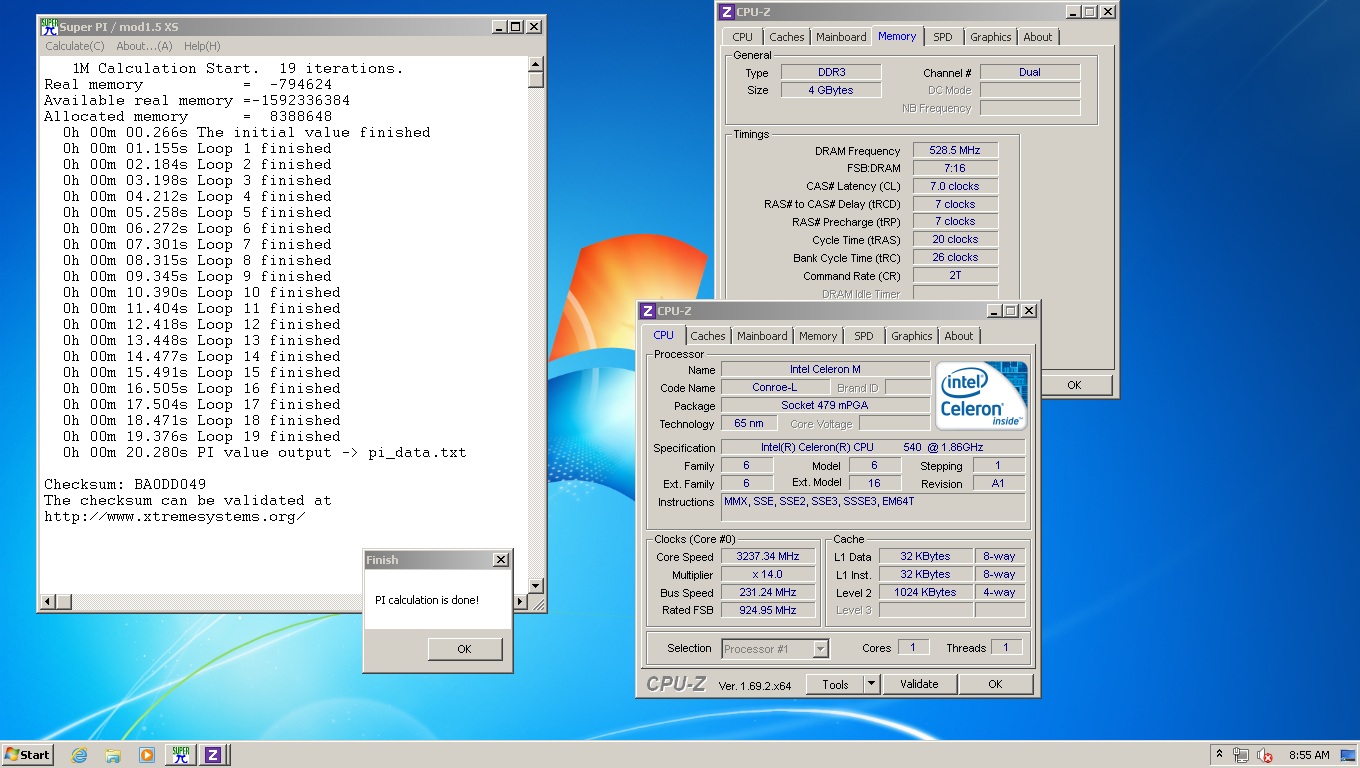Open the Calculate(C) menu in Super PI
The width and height of the screenshot is (1360, 768).
click(x=75, y=46)
